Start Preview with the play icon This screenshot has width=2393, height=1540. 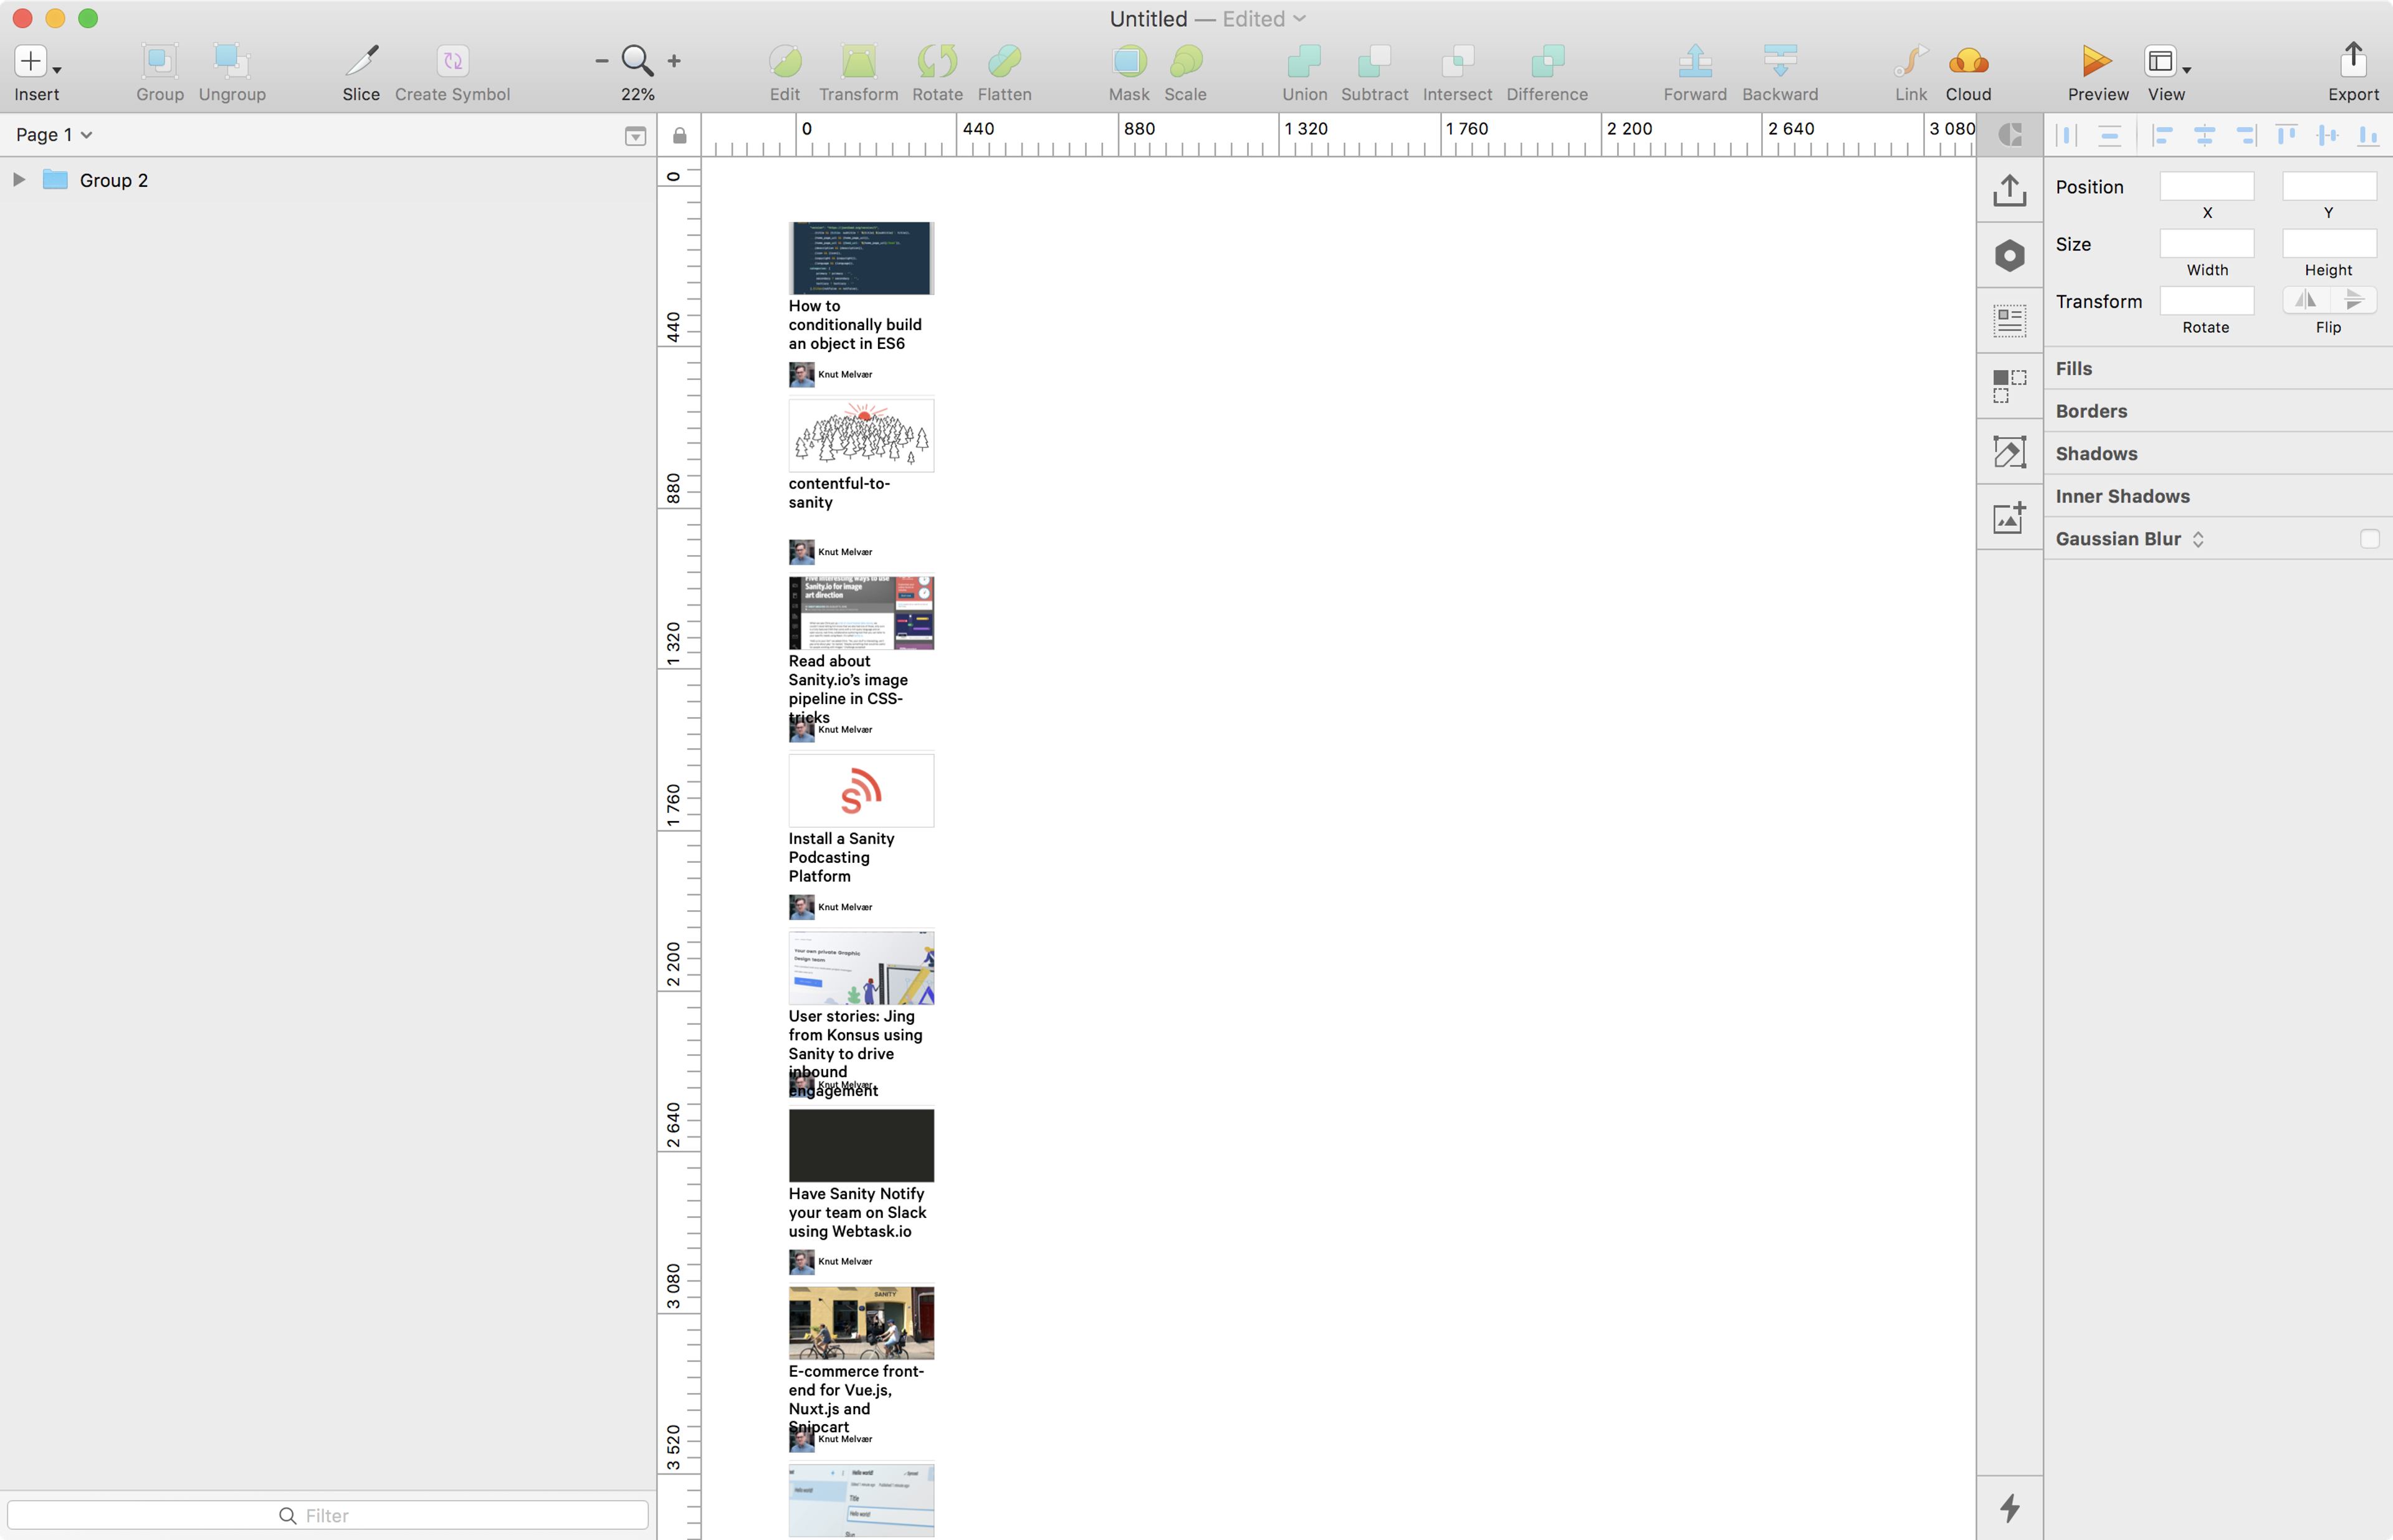2097,62
